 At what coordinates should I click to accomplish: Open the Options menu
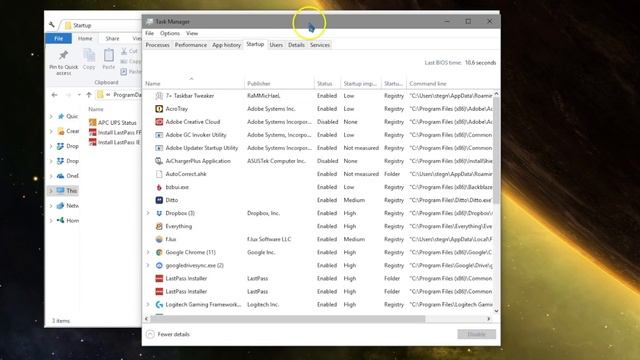pos(170,33)
